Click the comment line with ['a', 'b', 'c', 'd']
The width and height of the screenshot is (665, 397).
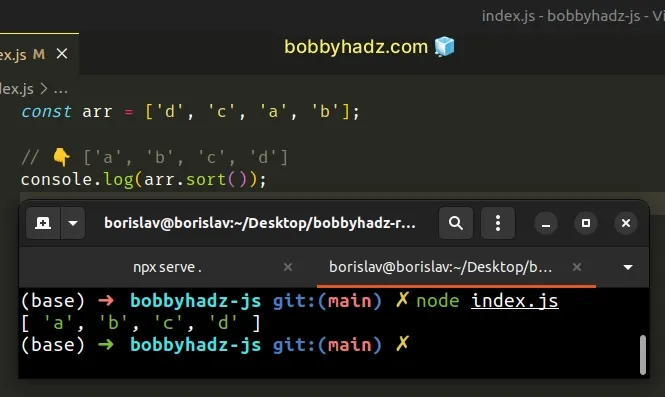pos(155,157)
